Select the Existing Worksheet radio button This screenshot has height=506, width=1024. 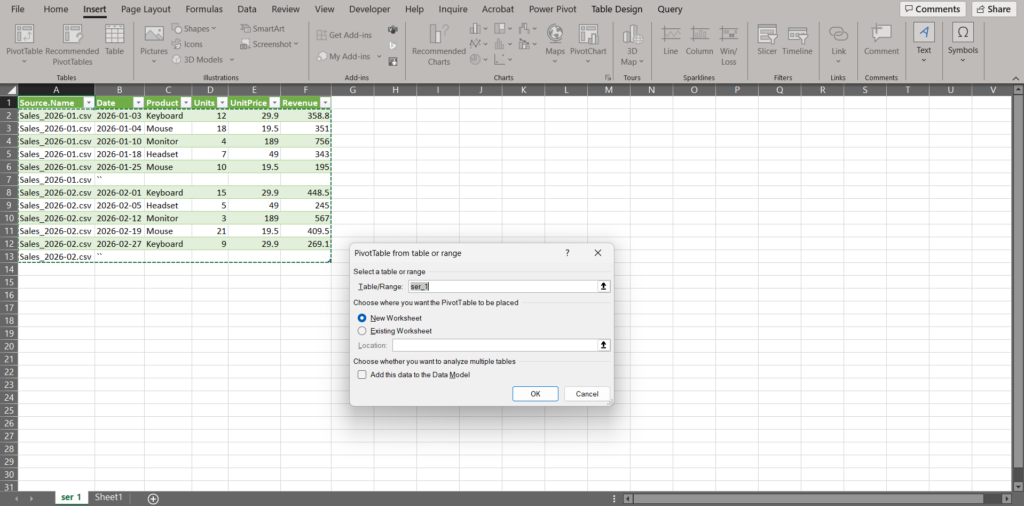(362, 331)
